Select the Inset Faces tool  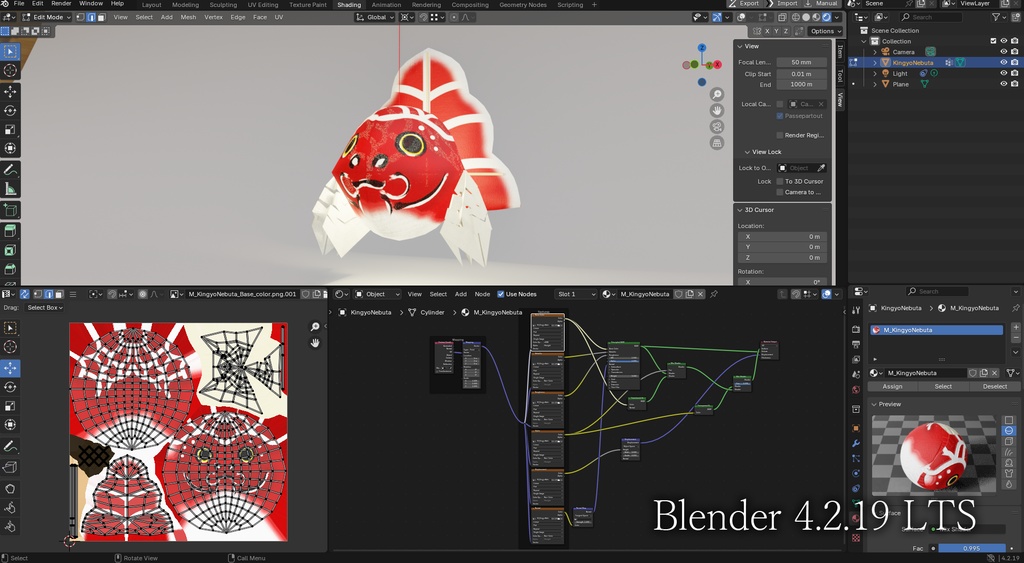(x=10, y=250)
